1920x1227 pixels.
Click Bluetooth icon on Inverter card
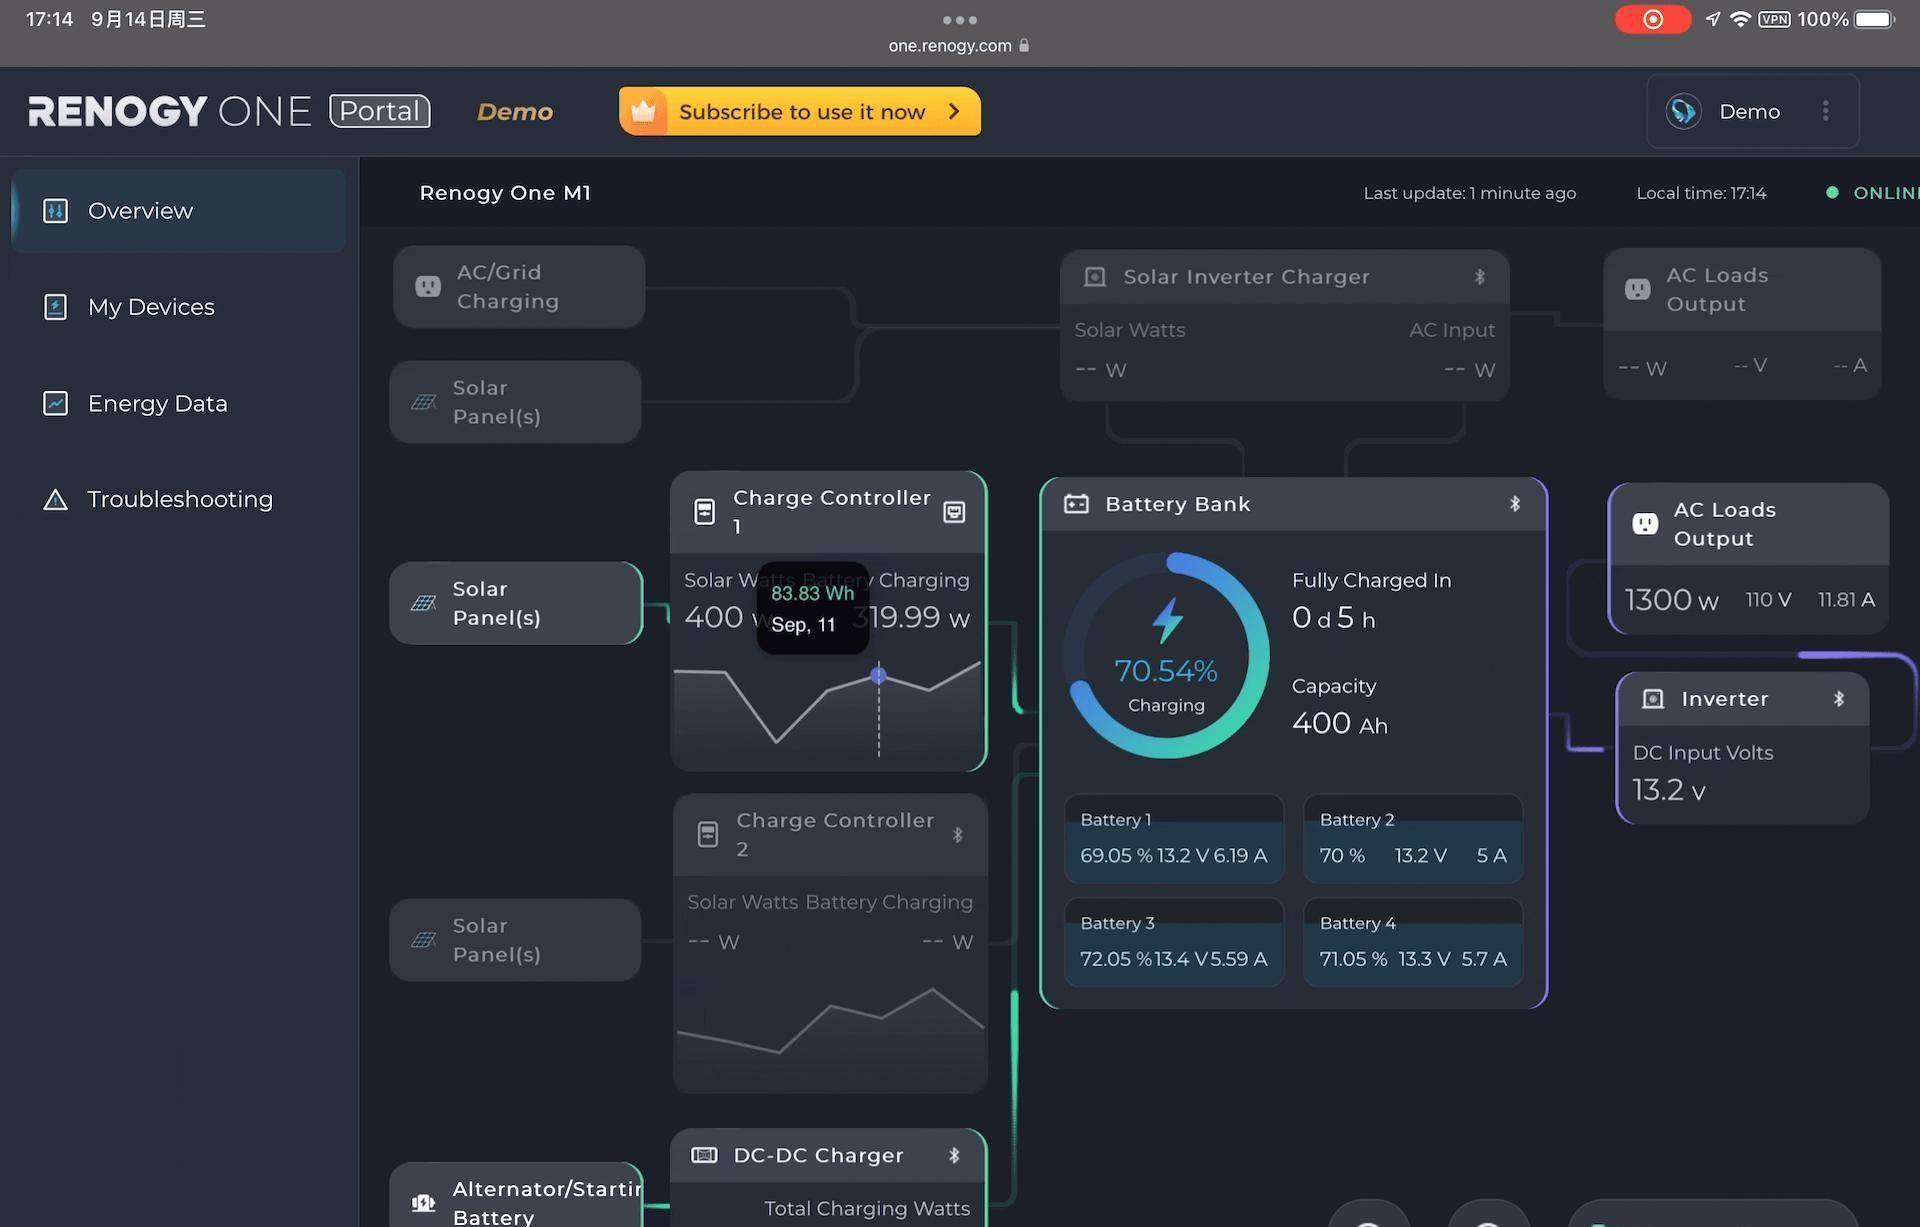coord(1838,699)
